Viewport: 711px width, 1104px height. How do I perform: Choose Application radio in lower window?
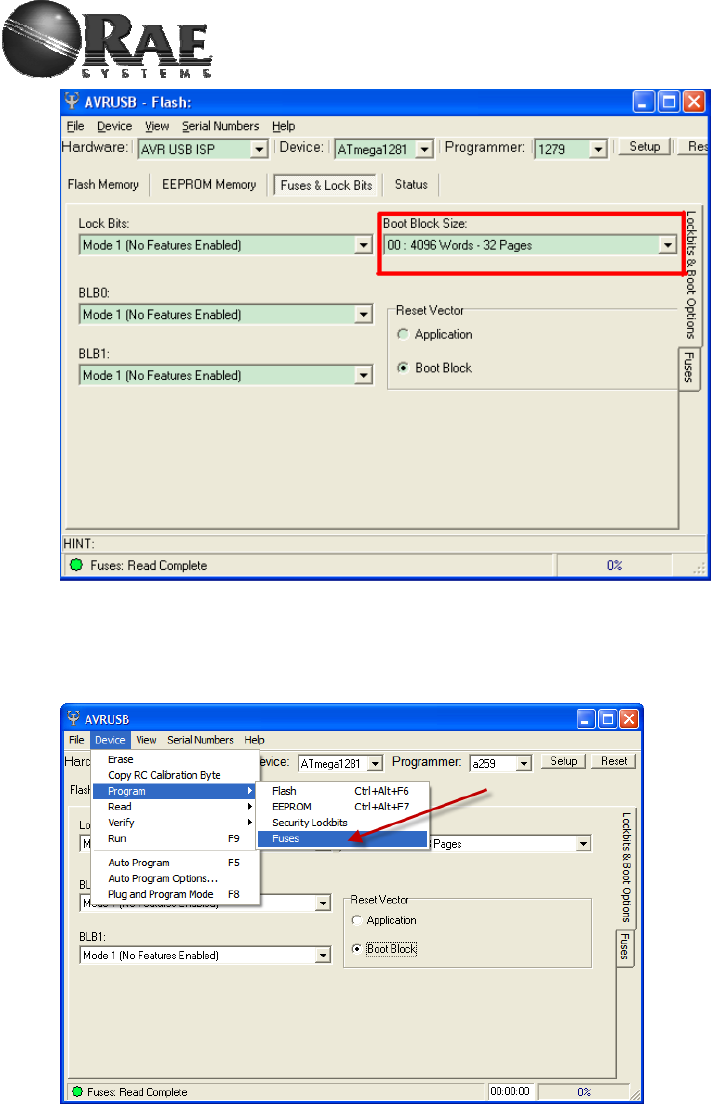356,920
